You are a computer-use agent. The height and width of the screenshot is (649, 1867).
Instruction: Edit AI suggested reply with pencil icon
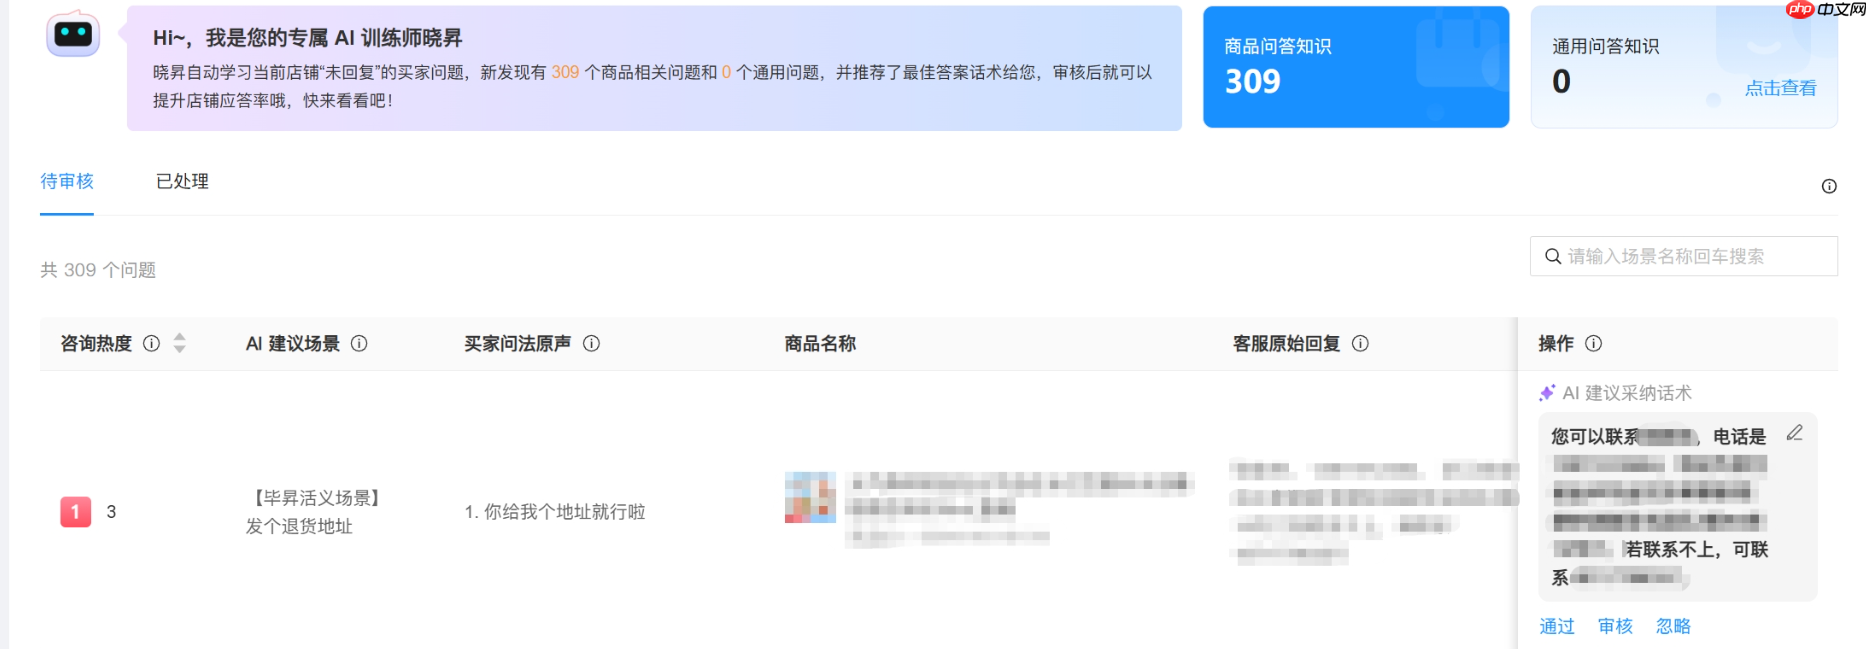pyautogui.click(x=1795, y=433)
